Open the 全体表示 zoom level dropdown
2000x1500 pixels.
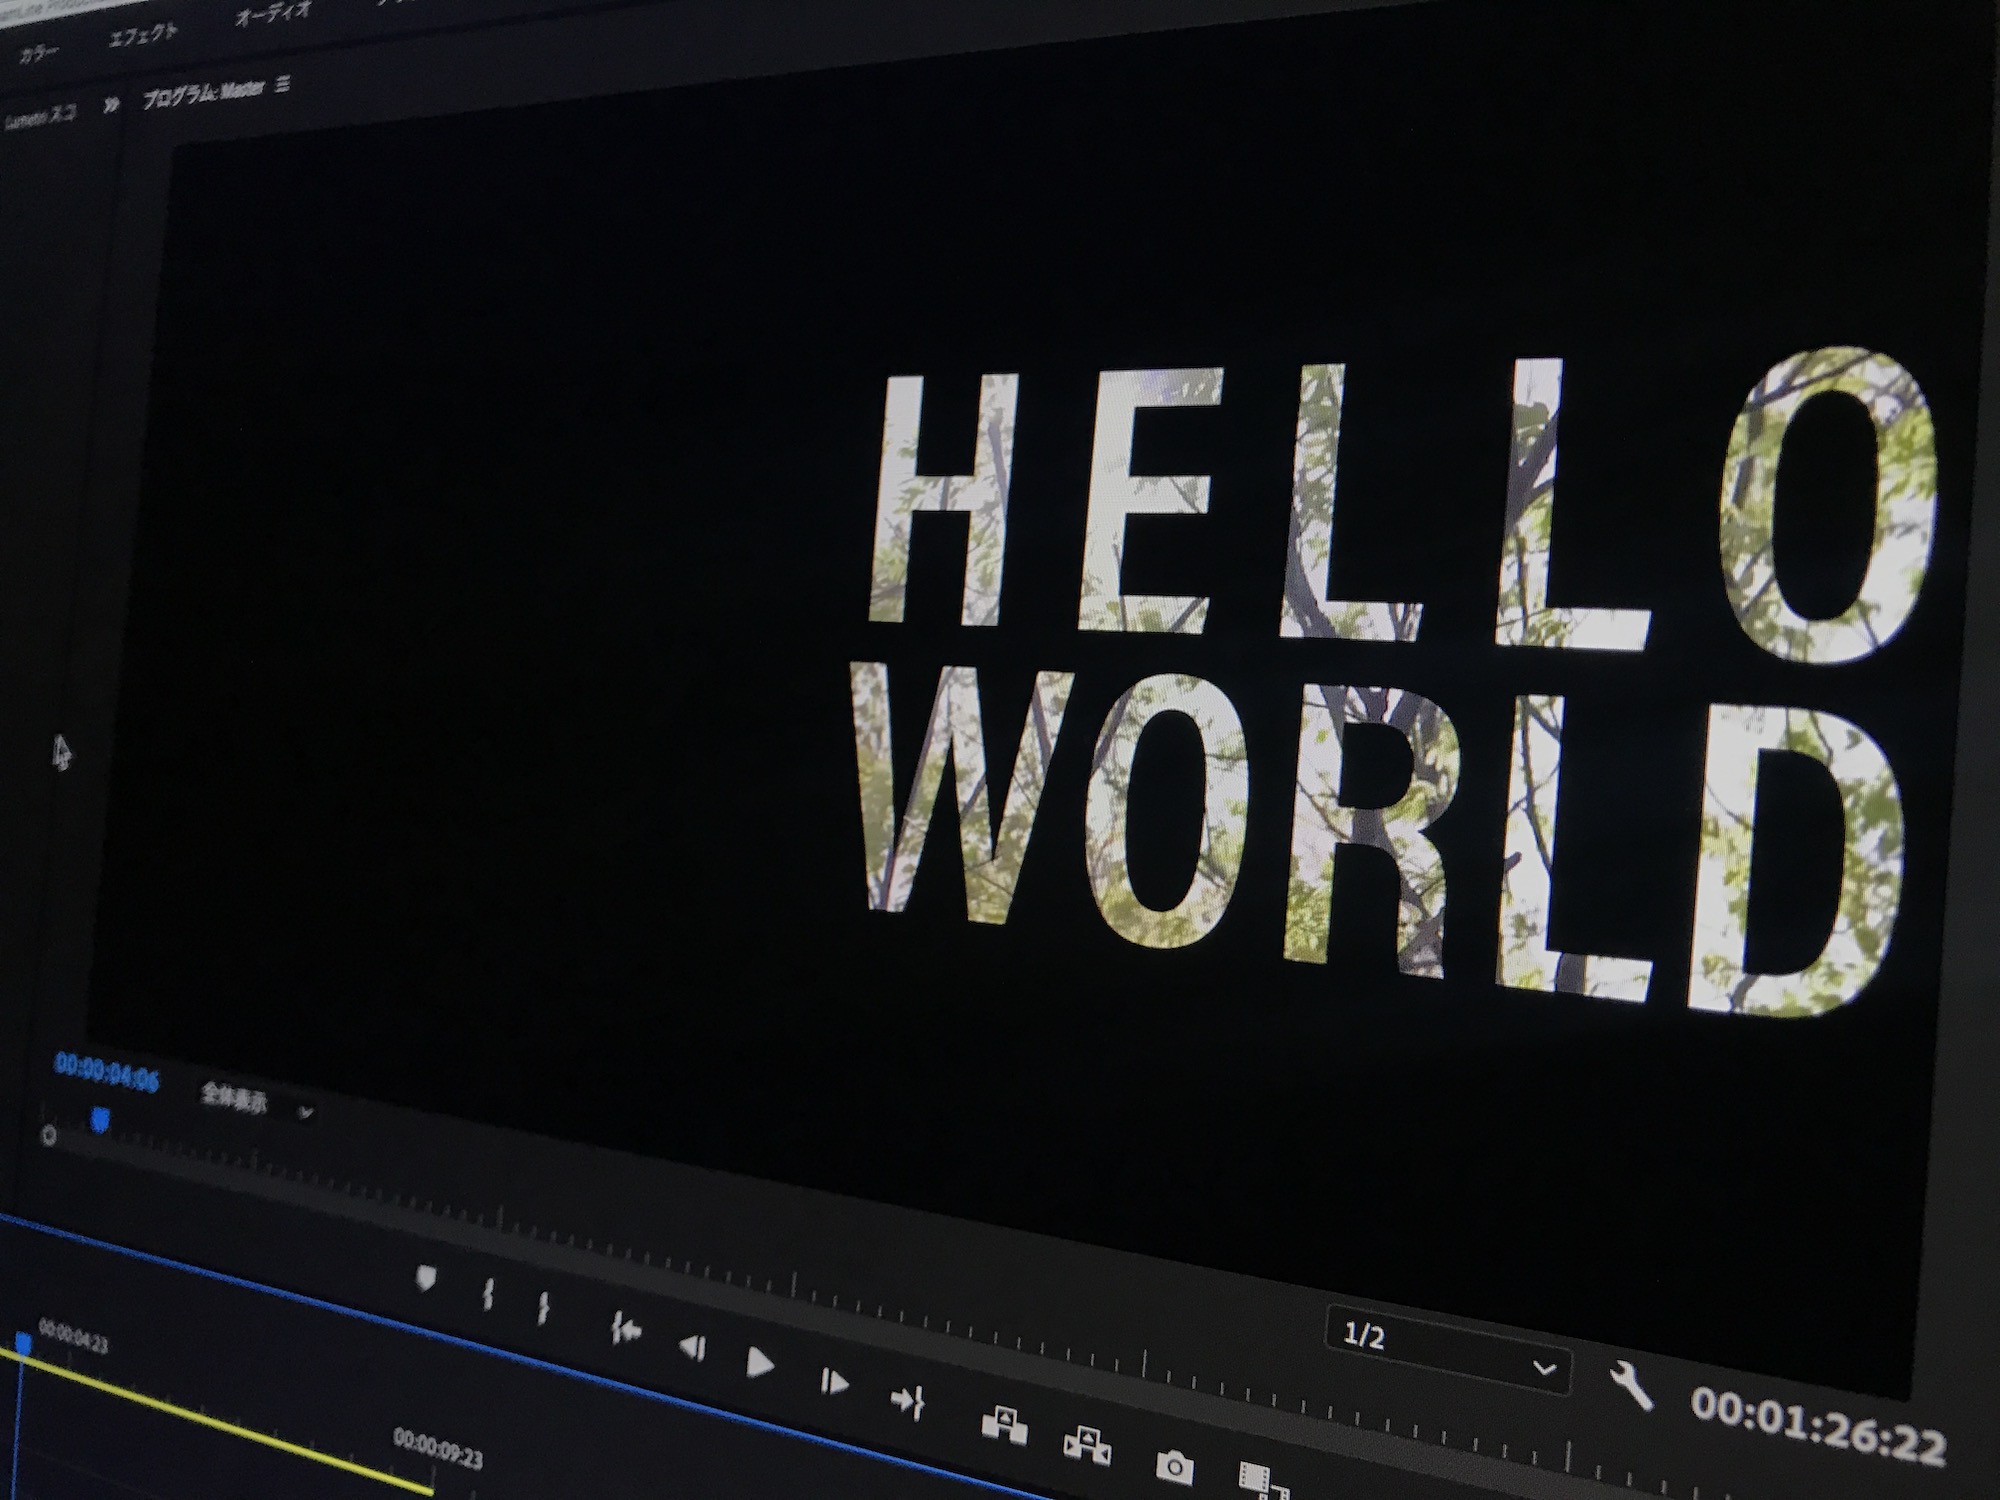(257, 1103)
